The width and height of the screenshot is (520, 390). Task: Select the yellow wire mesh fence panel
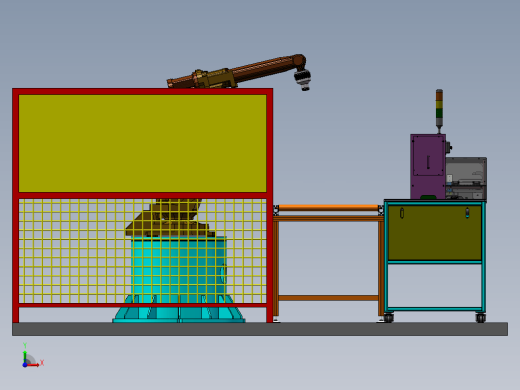tap(143, 251)
